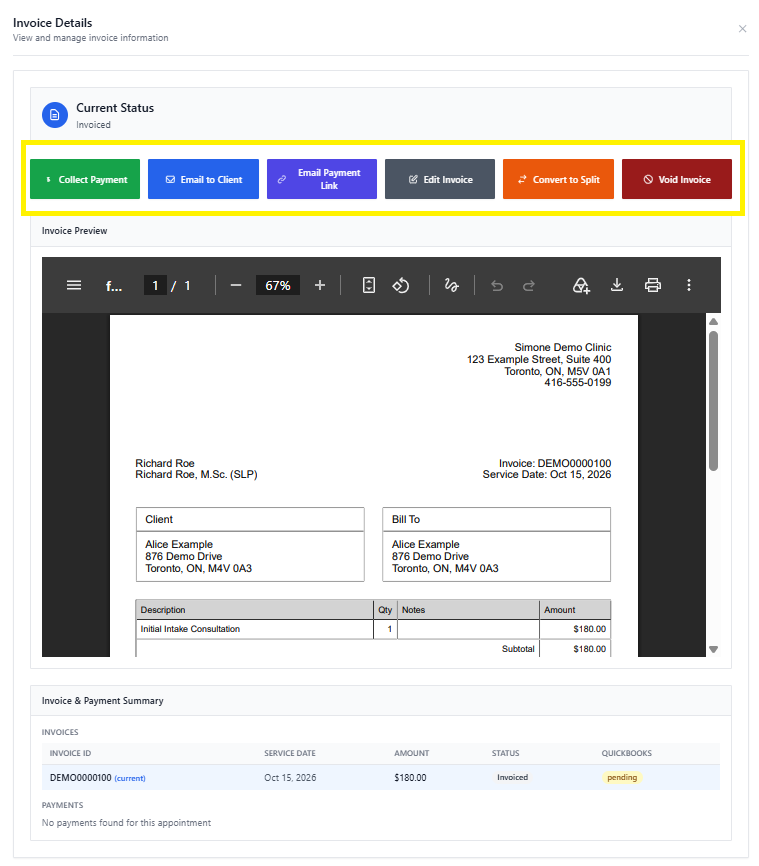Click the redo arrow in PDF toolbar
The width and height of the screenshot is (759, 866).
pyautogui.click(x=529, y=286)
